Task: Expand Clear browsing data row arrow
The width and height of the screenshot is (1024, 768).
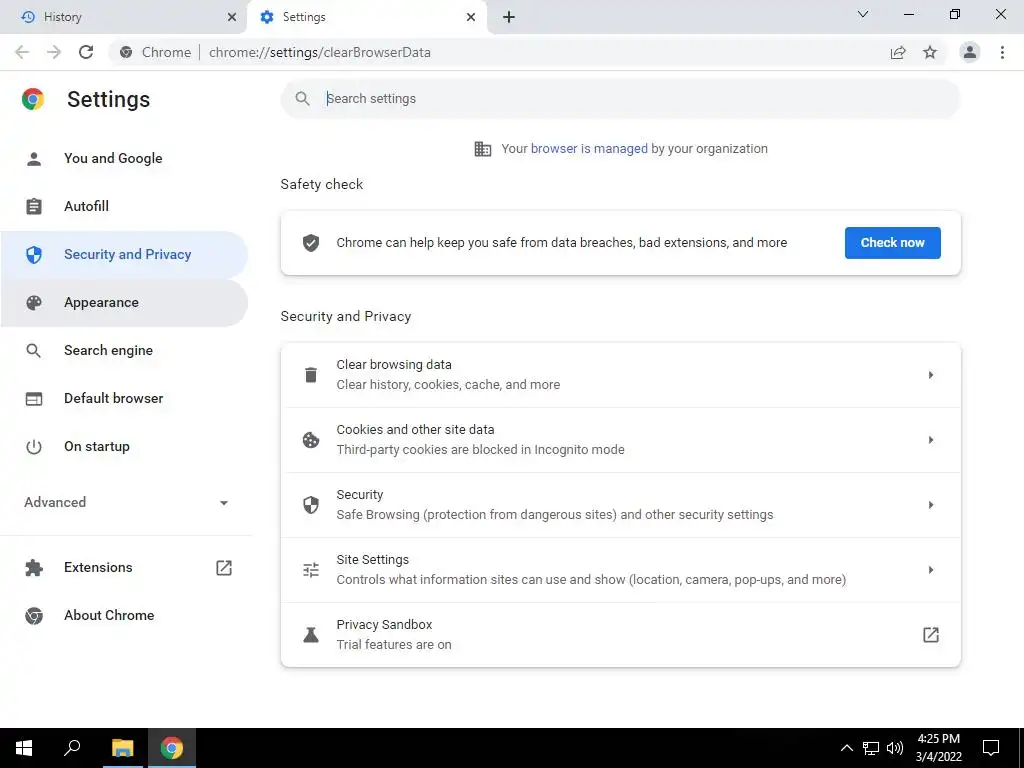Action: click(931, 375)
